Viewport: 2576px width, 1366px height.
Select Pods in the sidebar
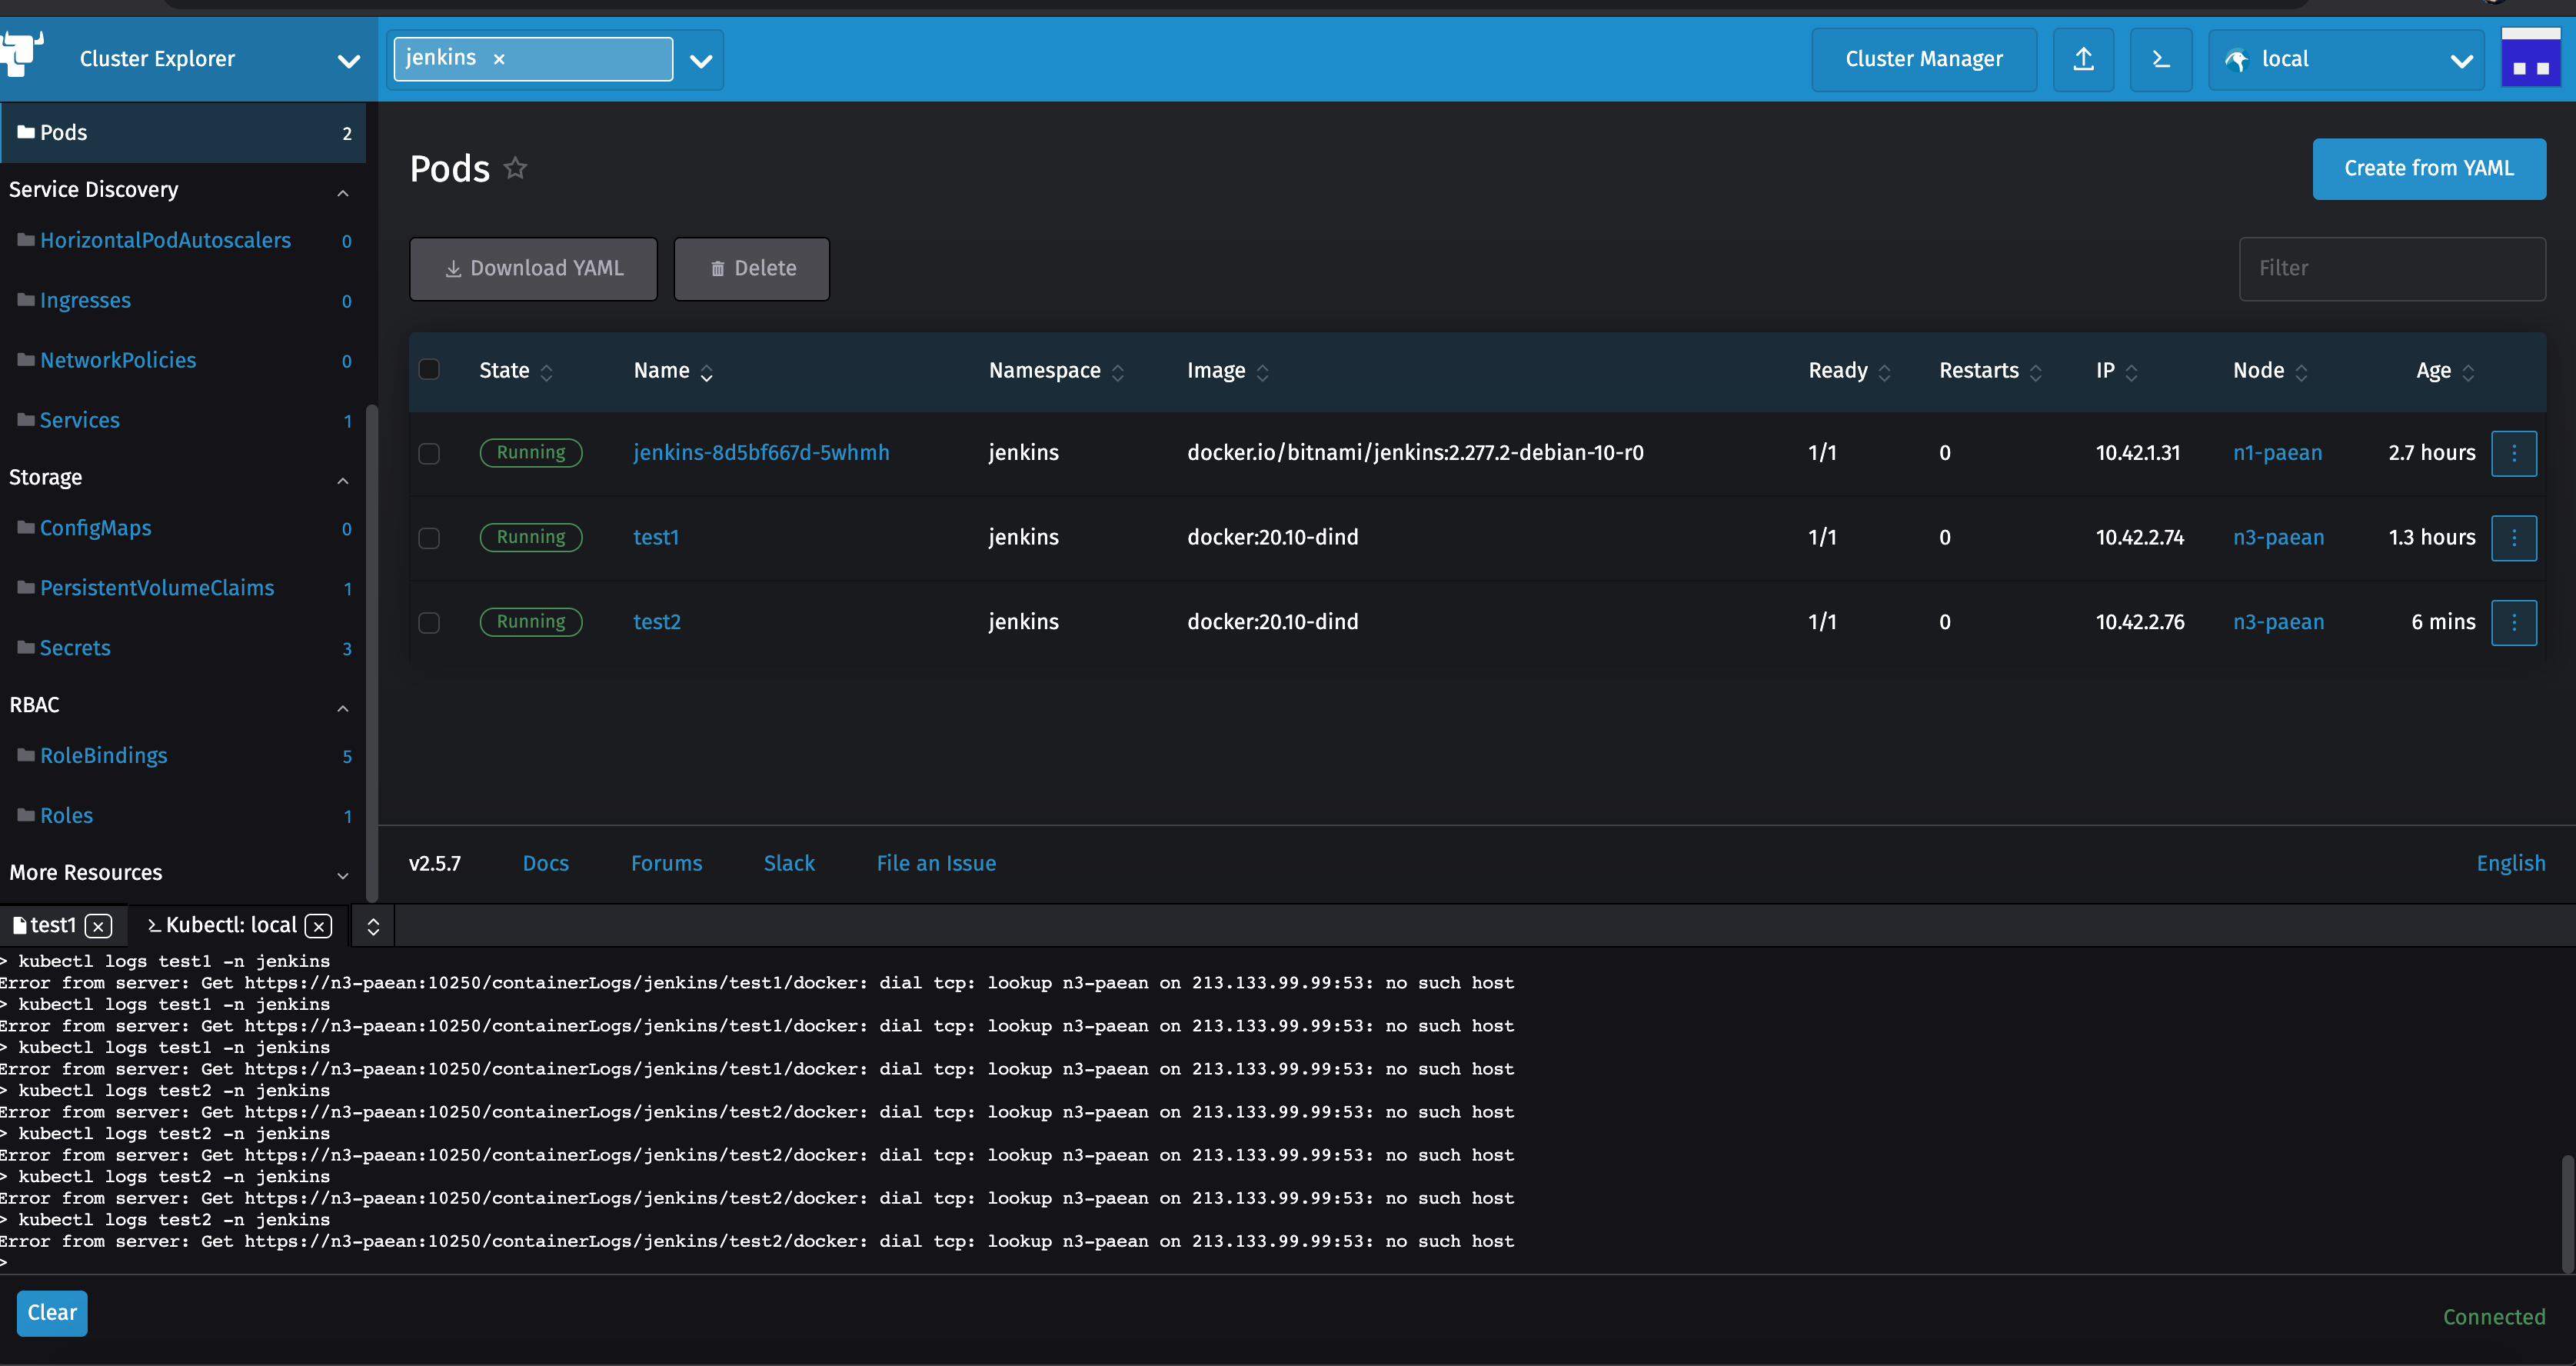pos(183,133)
